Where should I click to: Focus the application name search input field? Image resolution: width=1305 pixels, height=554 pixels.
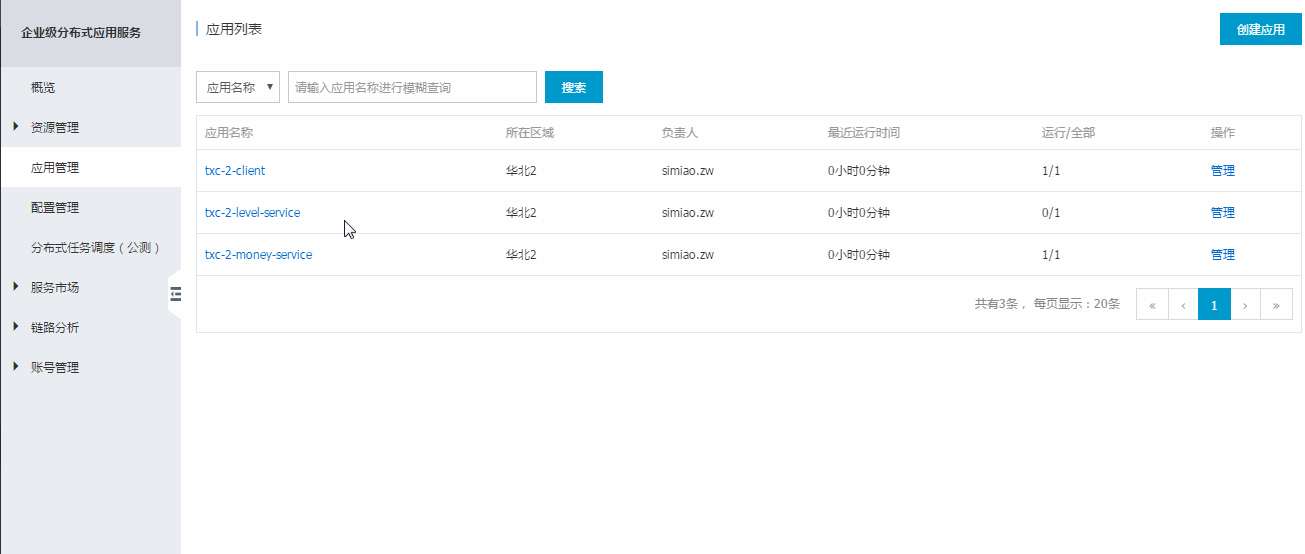coord(412,87)
